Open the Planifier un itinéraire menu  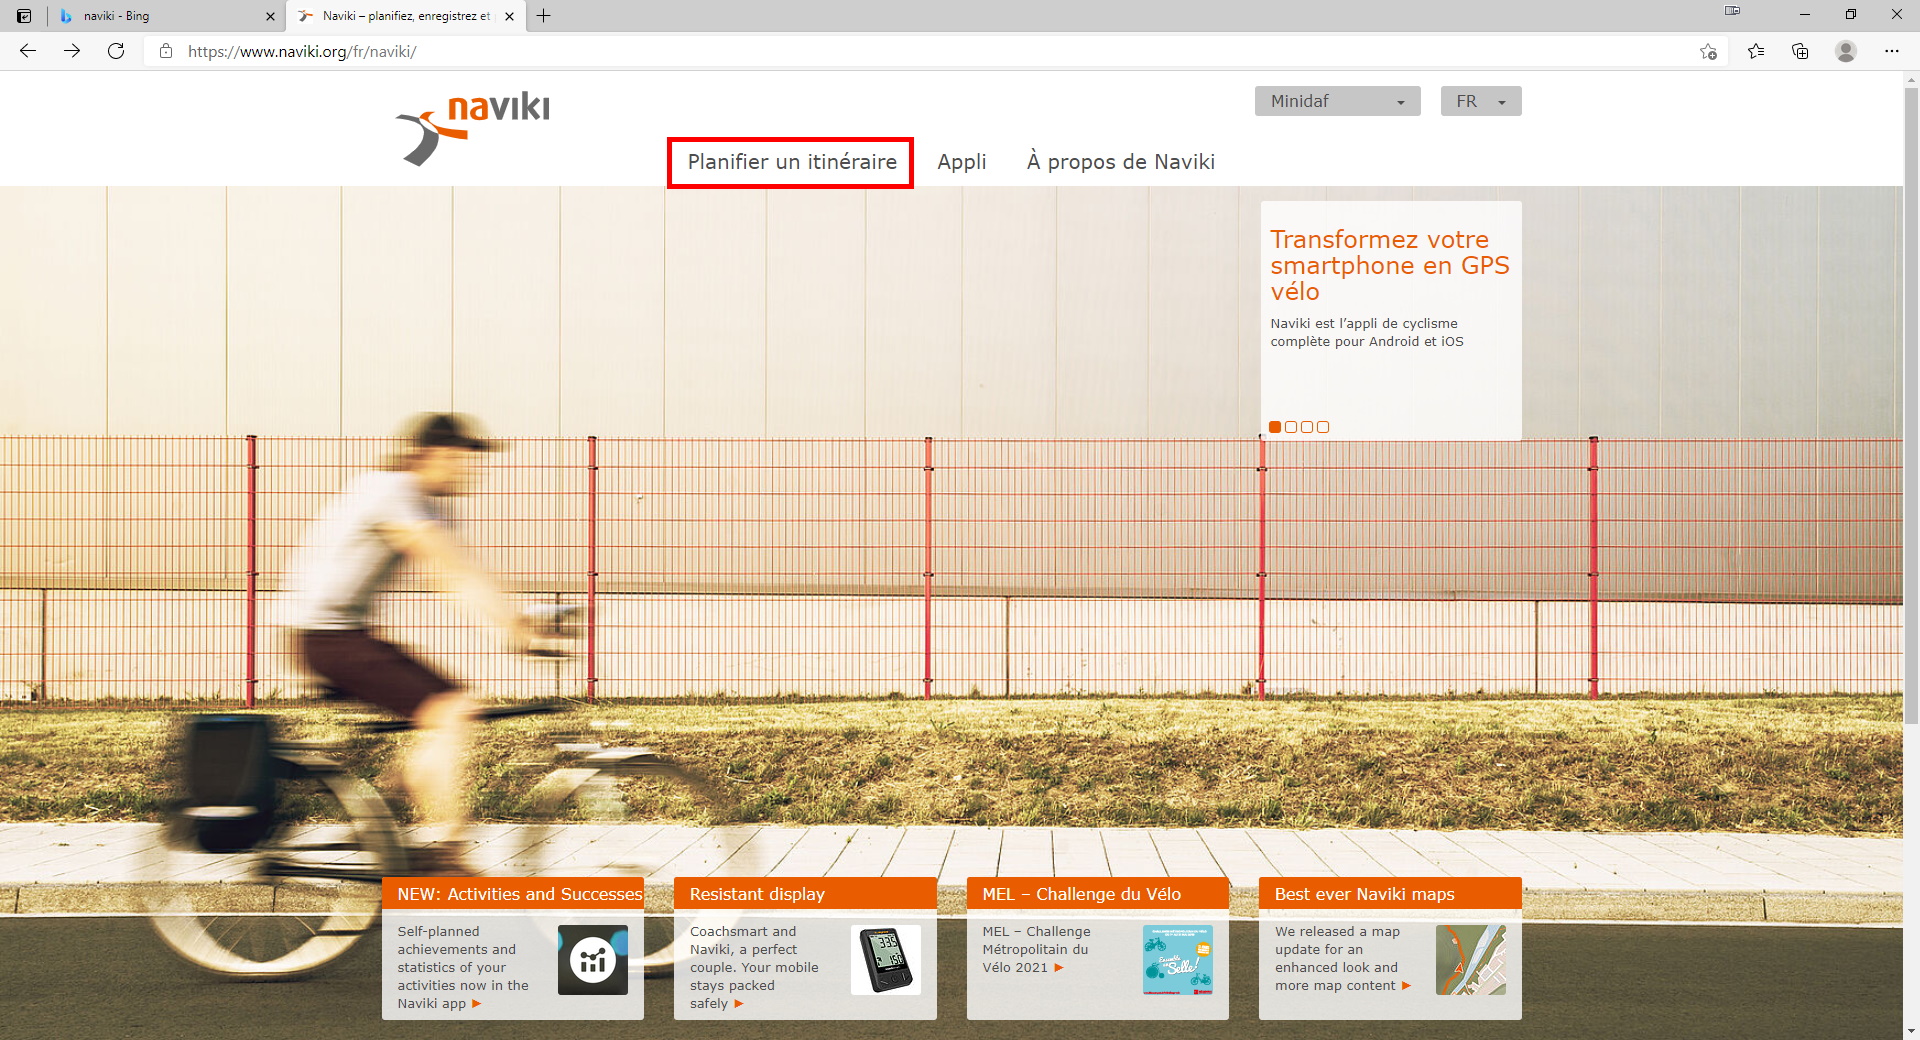(x=791, y=162)
